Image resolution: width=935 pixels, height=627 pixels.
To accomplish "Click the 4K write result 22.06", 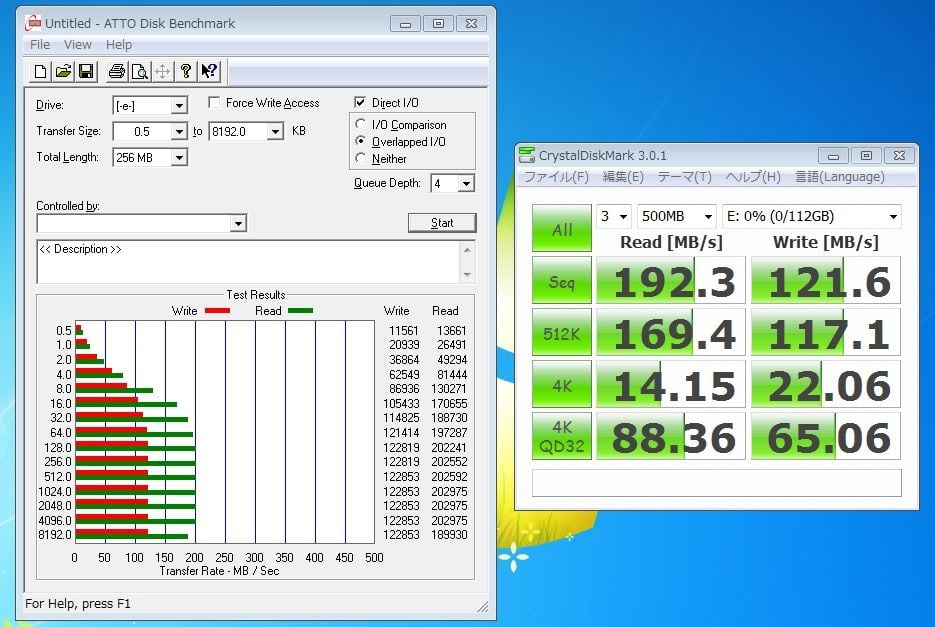I will pyautogui.click(x=826, y=384).
